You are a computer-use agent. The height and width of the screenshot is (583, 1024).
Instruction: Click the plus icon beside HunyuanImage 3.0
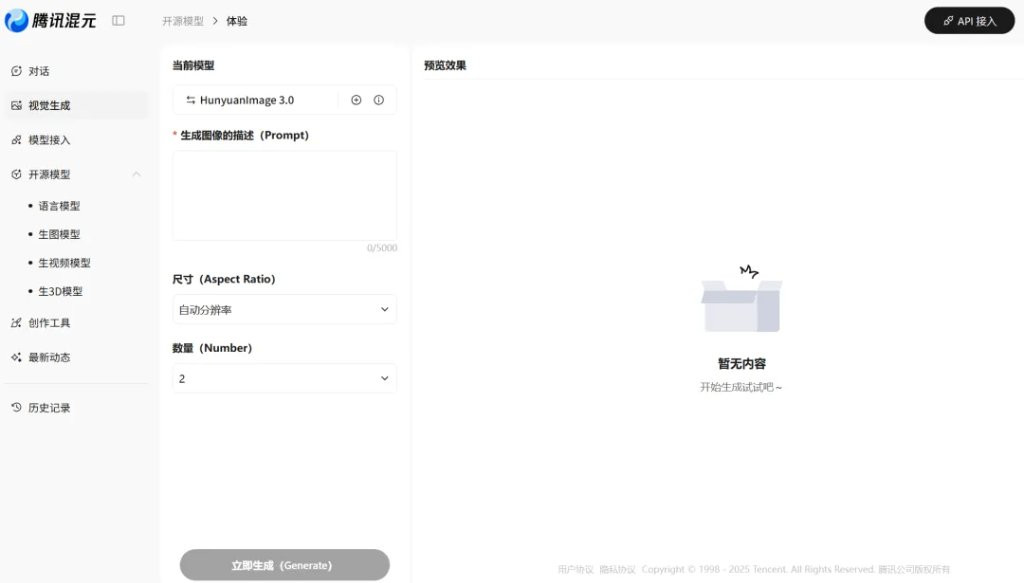pos(356,100)
